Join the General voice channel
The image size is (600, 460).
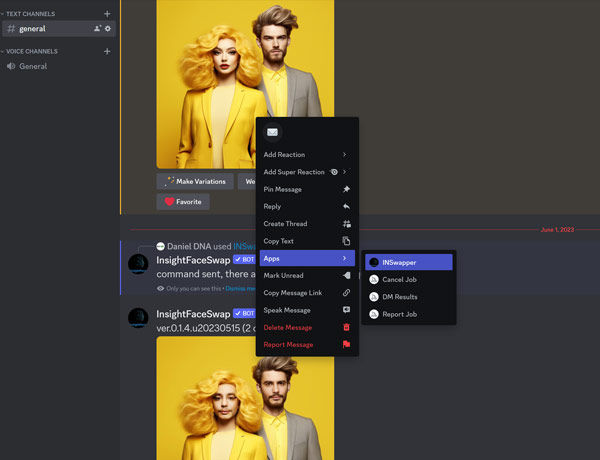tap(59, 66)
